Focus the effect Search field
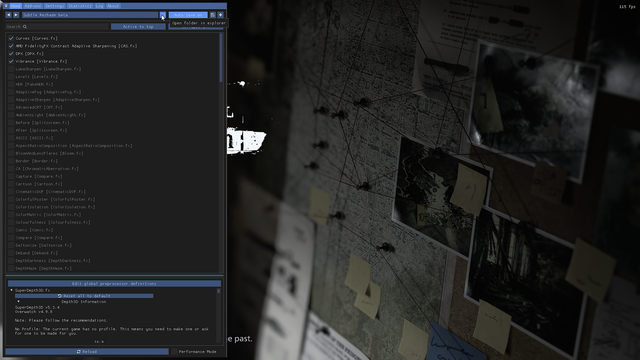The width and height of the screenshot is (640, 360). [57, 27]
